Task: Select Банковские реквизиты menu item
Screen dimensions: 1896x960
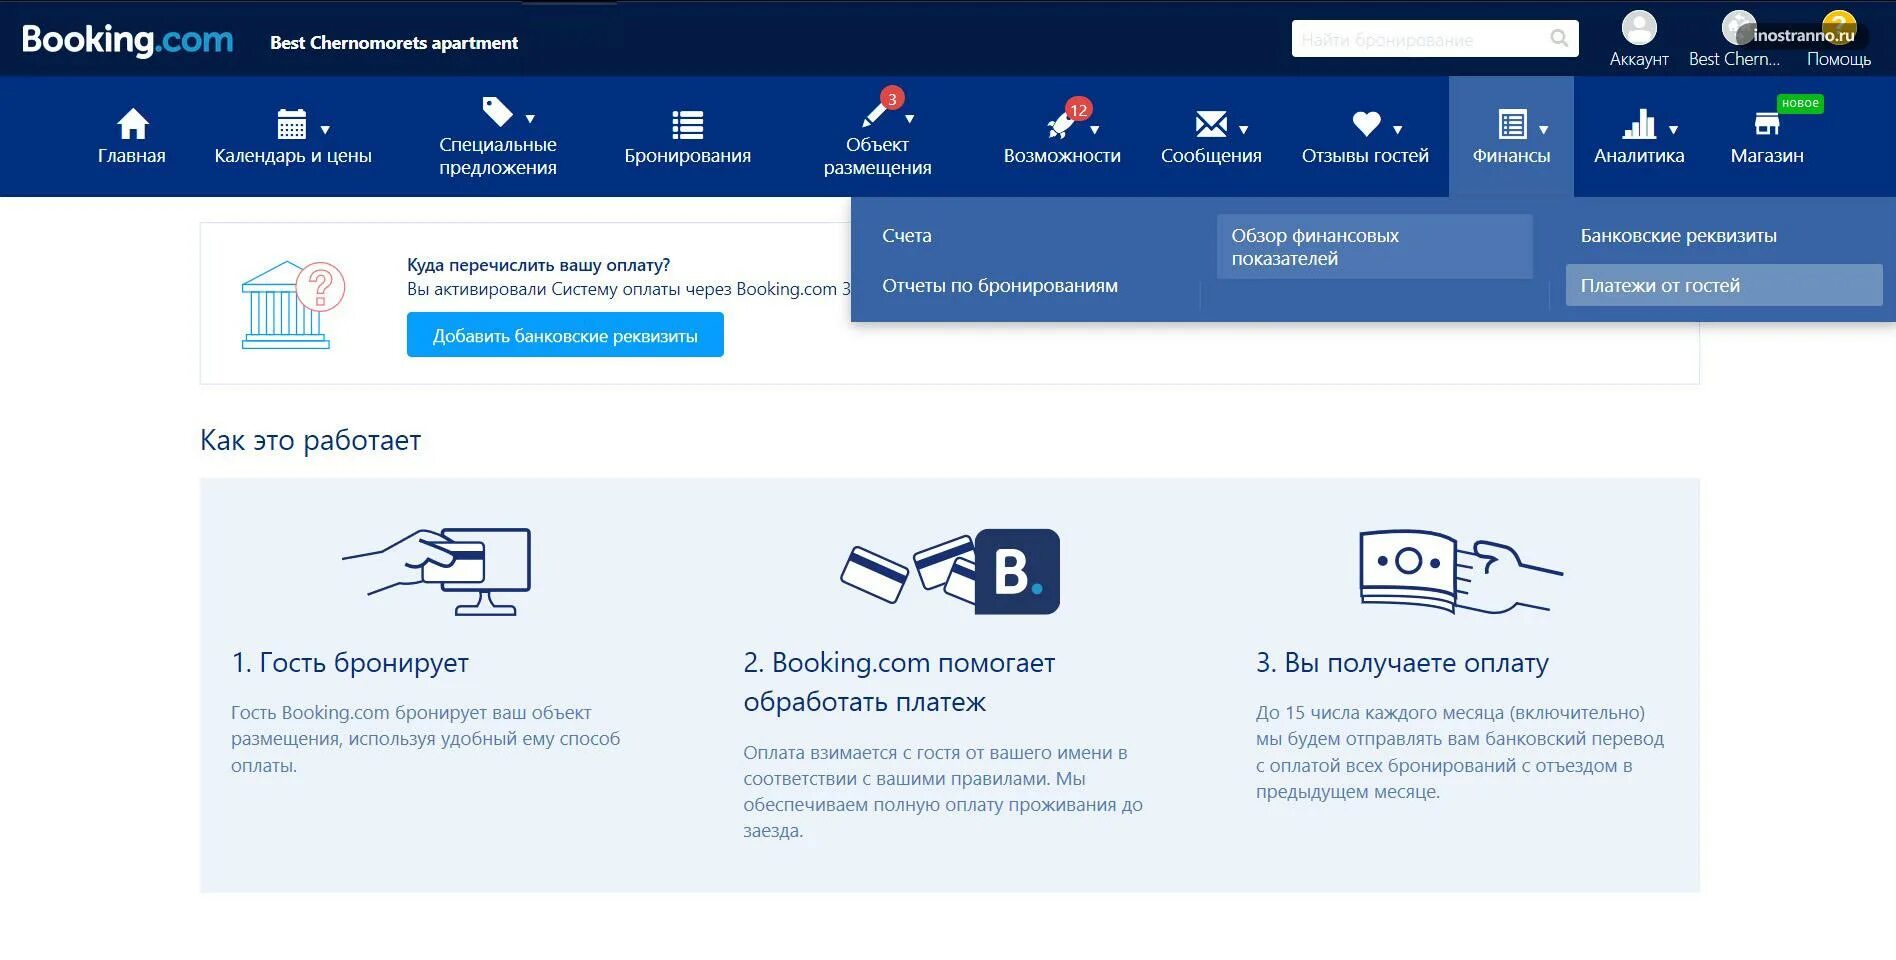Action: point(1678,236)
